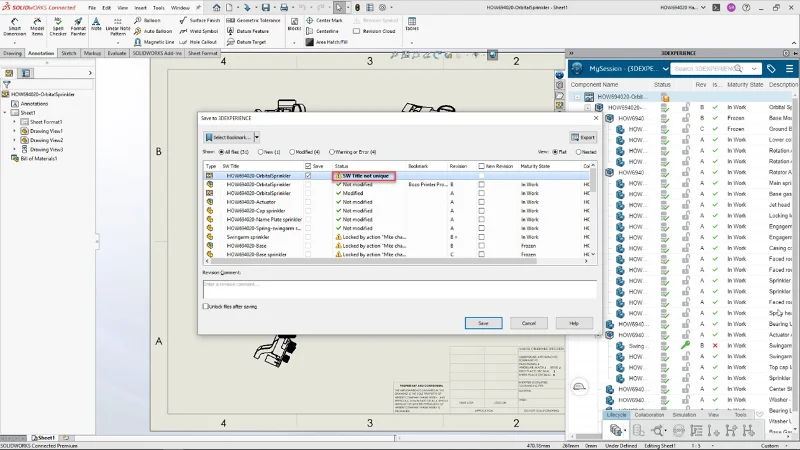Screen dimensions: 800x450
Task: Click the Save button in dialog
Action: (x=483, y=323)
